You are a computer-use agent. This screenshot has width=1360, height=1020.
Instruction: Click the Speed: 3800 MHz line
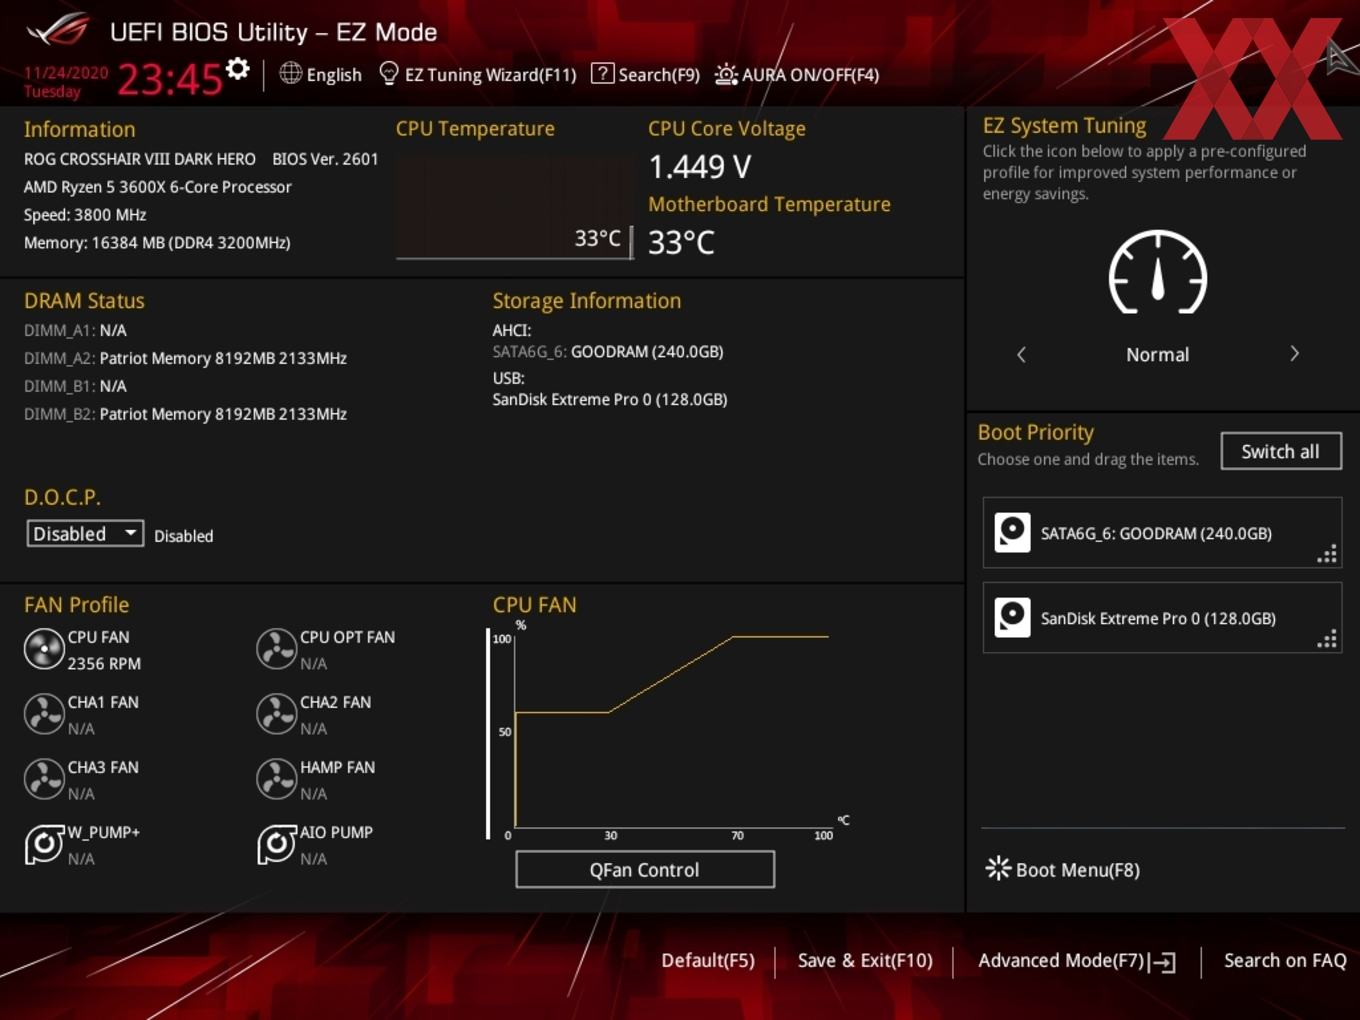(x=85, y=215)
